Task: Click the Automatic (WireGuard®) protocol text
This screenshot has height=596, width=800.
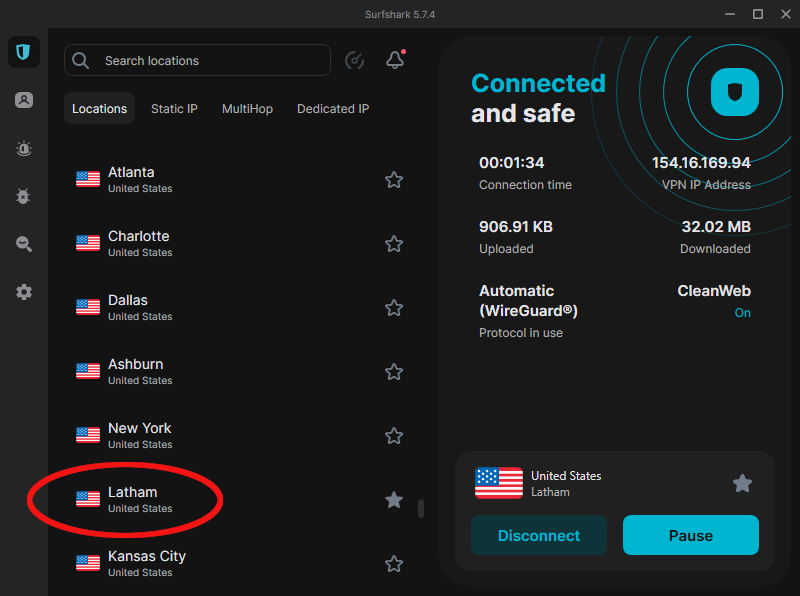Action: (528, 301)
